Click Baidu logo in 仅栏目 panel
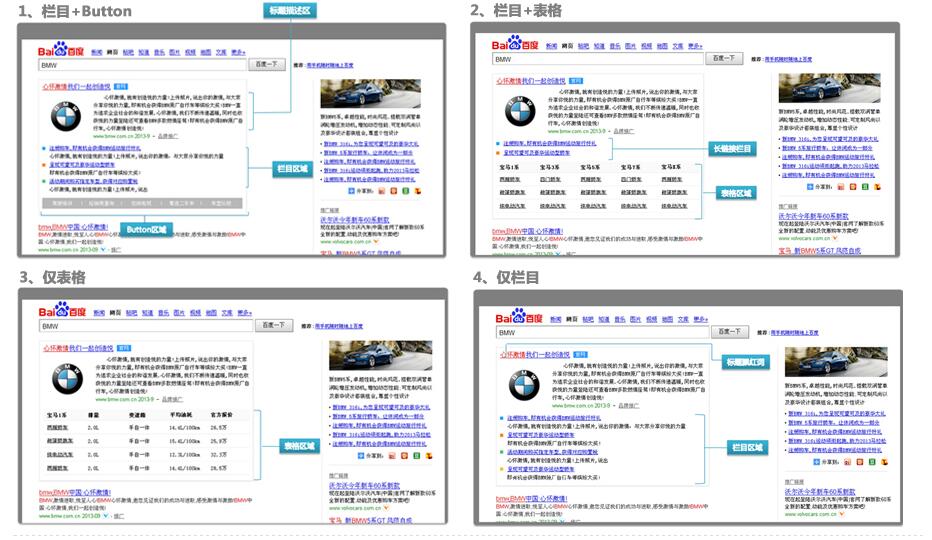 (519, 316)
